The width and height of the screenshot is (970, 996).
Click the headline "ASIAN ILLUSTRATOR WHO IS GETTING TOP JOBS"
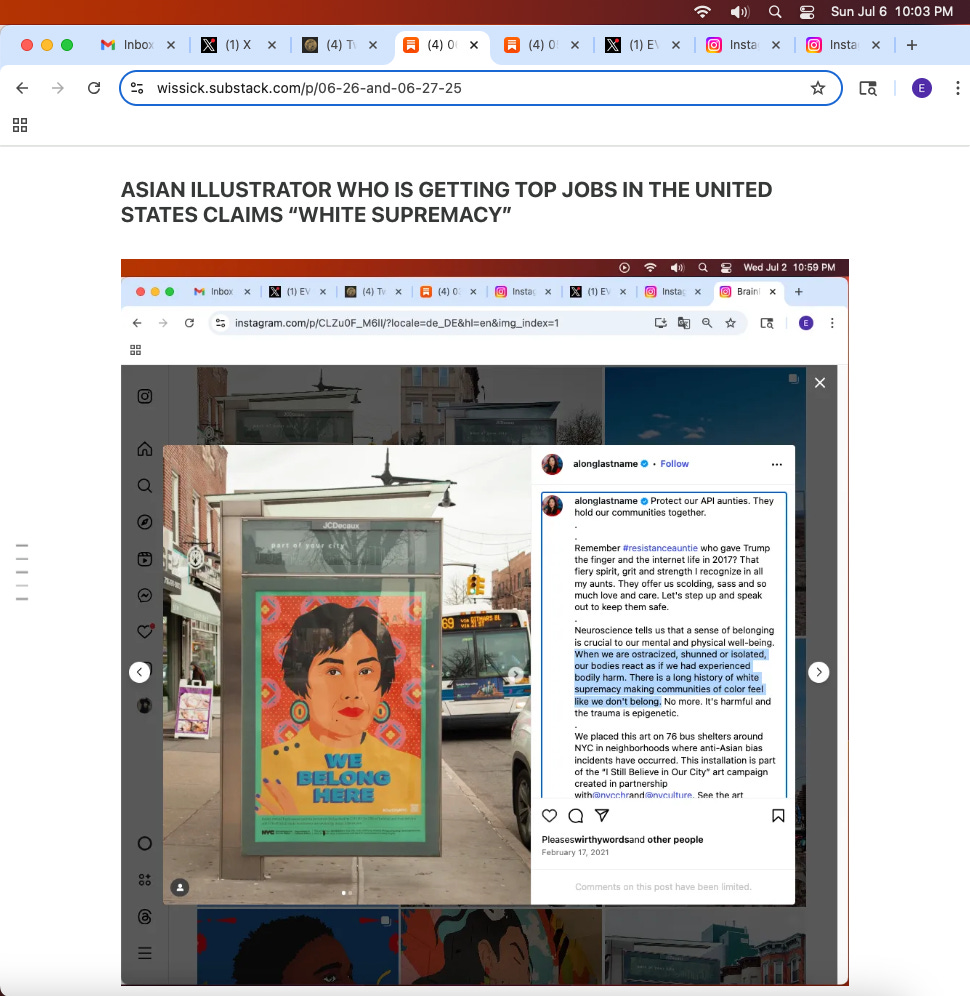pyautogui.click(x=447, y=202)
